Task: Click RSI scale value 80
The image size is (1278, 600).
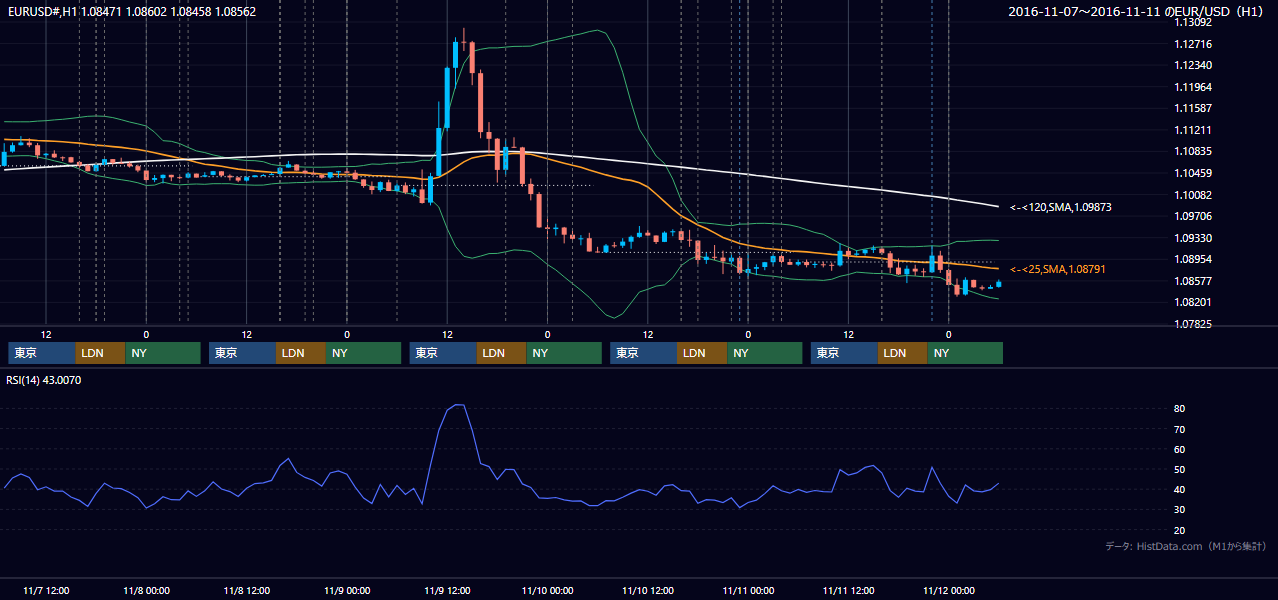Action: click(1180, 409)
